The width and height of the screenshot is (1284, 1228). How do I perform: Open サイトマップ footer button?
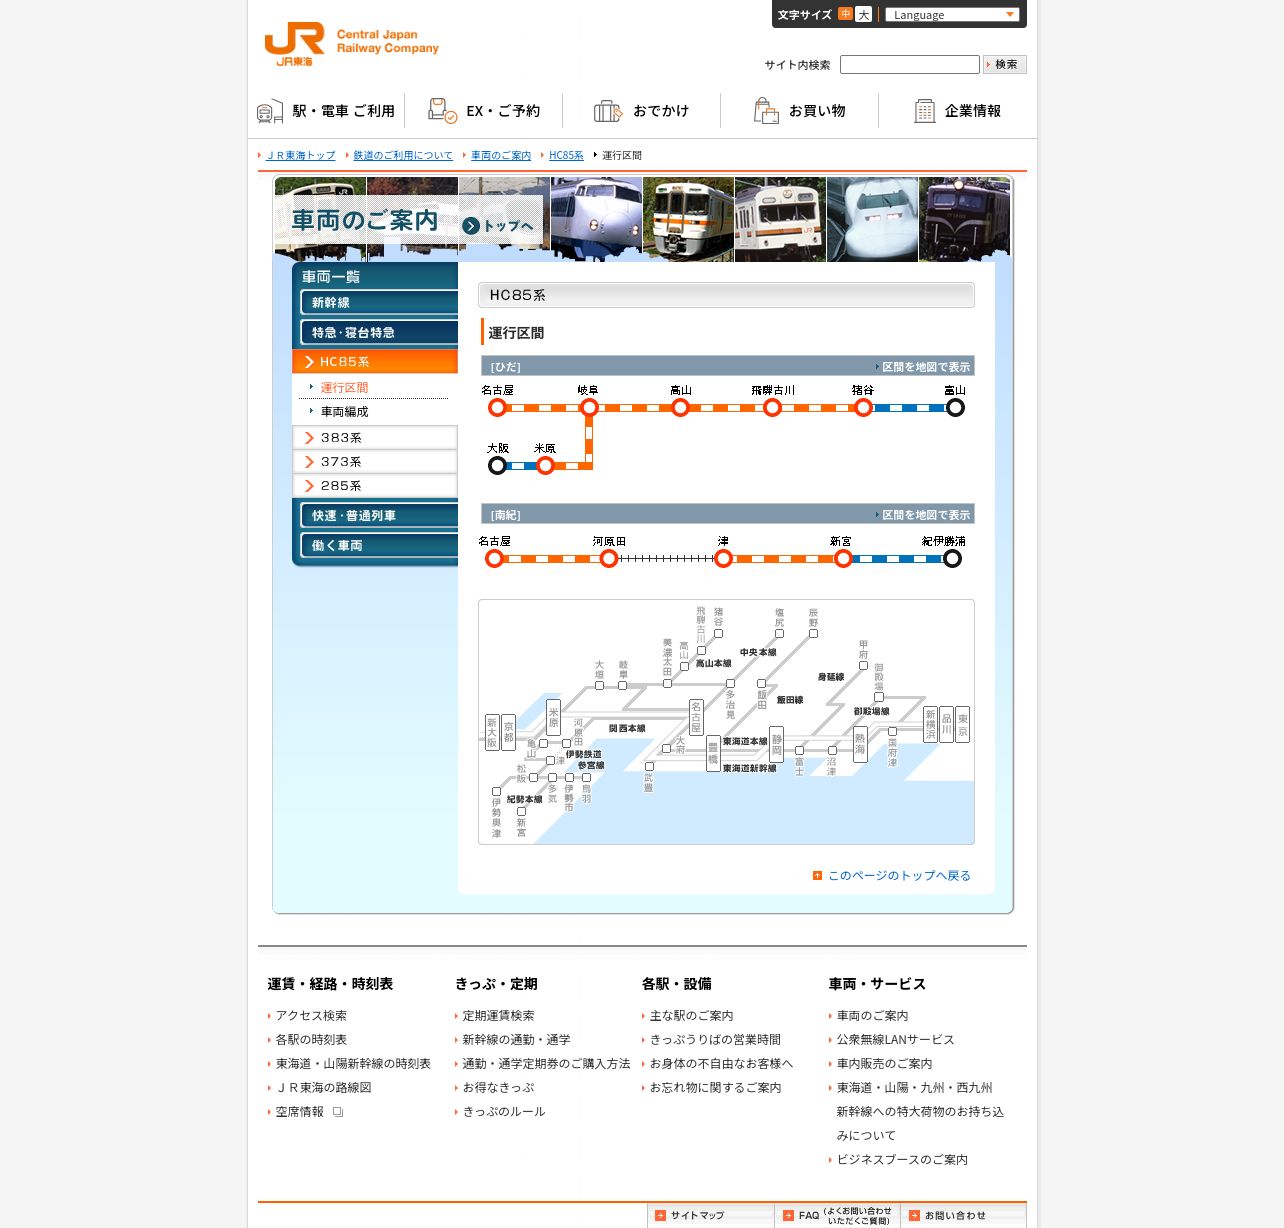[x=711, y=1215]
